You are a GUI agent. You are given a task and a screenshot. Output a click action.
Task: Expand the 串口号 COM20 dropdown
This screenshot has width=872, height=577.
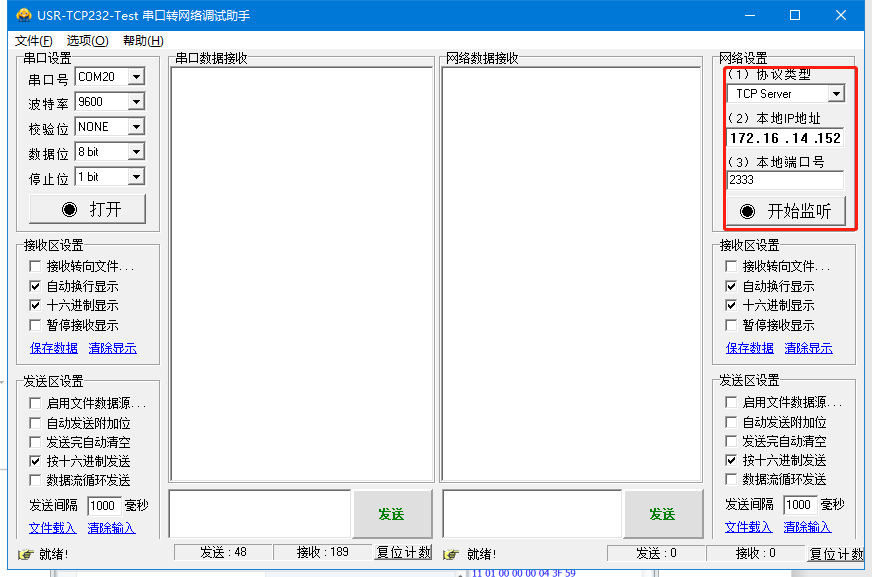pos(136,77)
